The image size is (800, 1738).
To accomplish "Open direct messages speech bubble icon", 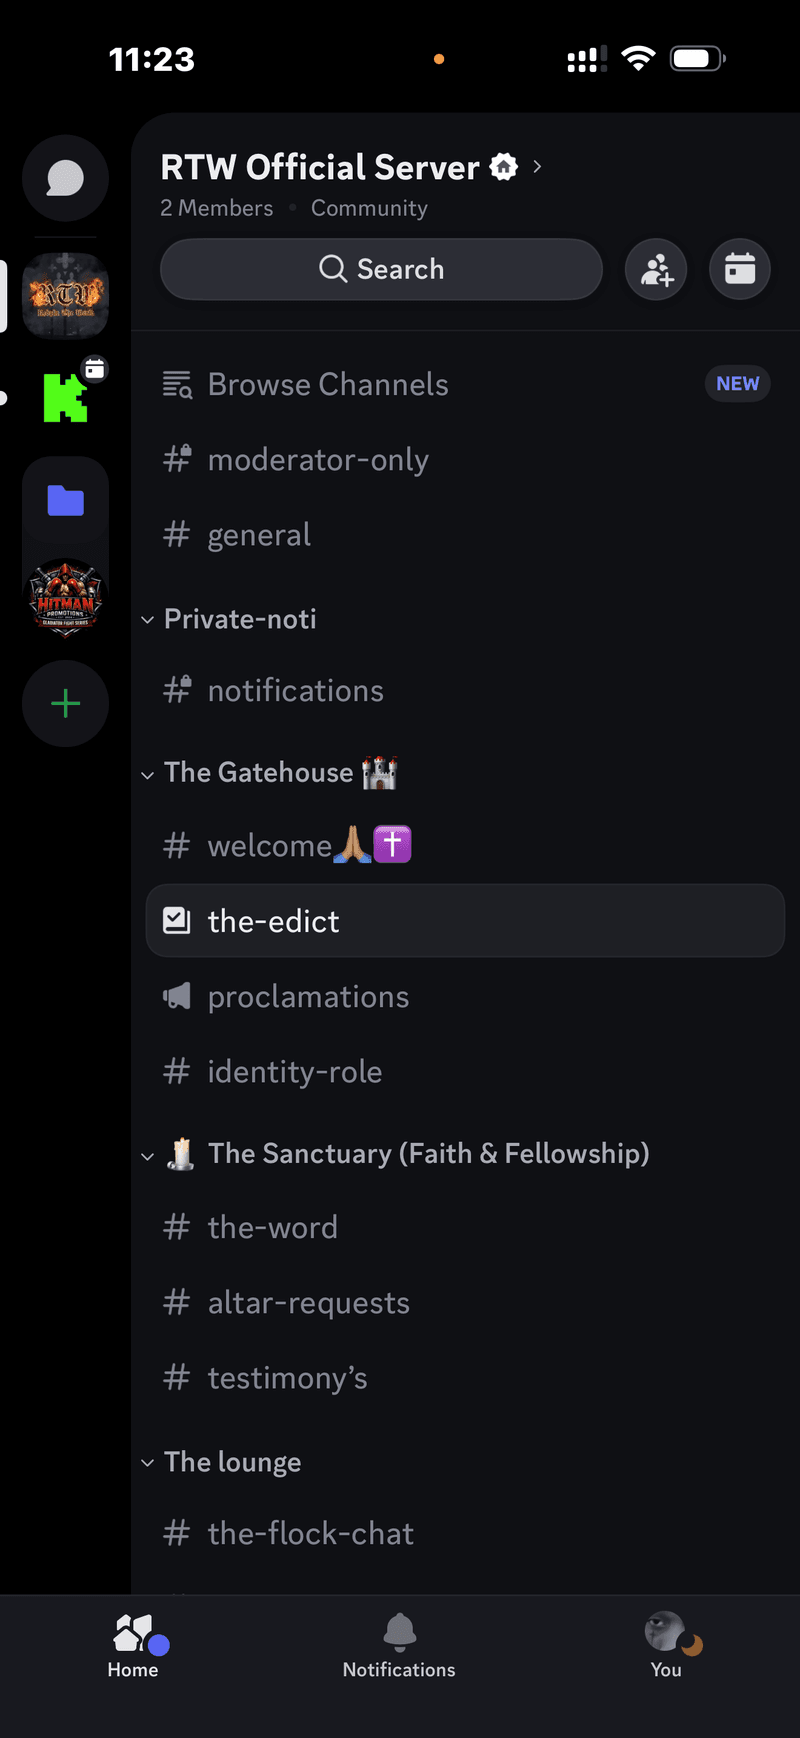I will [x=65, y=179].
